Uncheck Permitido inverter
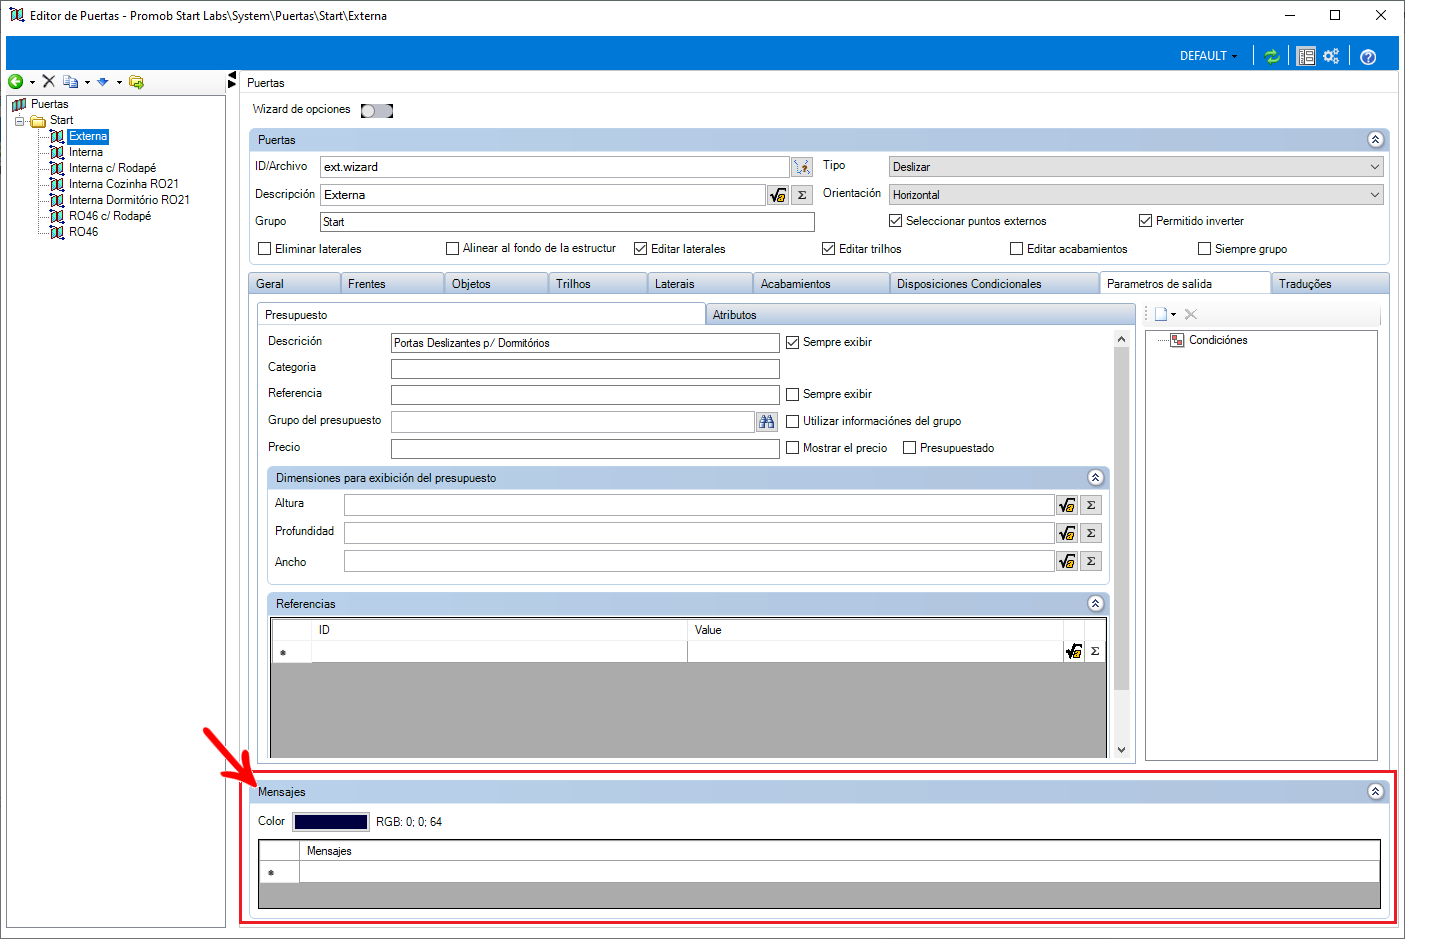The image size is (1430, 950). coord(1145,221)
